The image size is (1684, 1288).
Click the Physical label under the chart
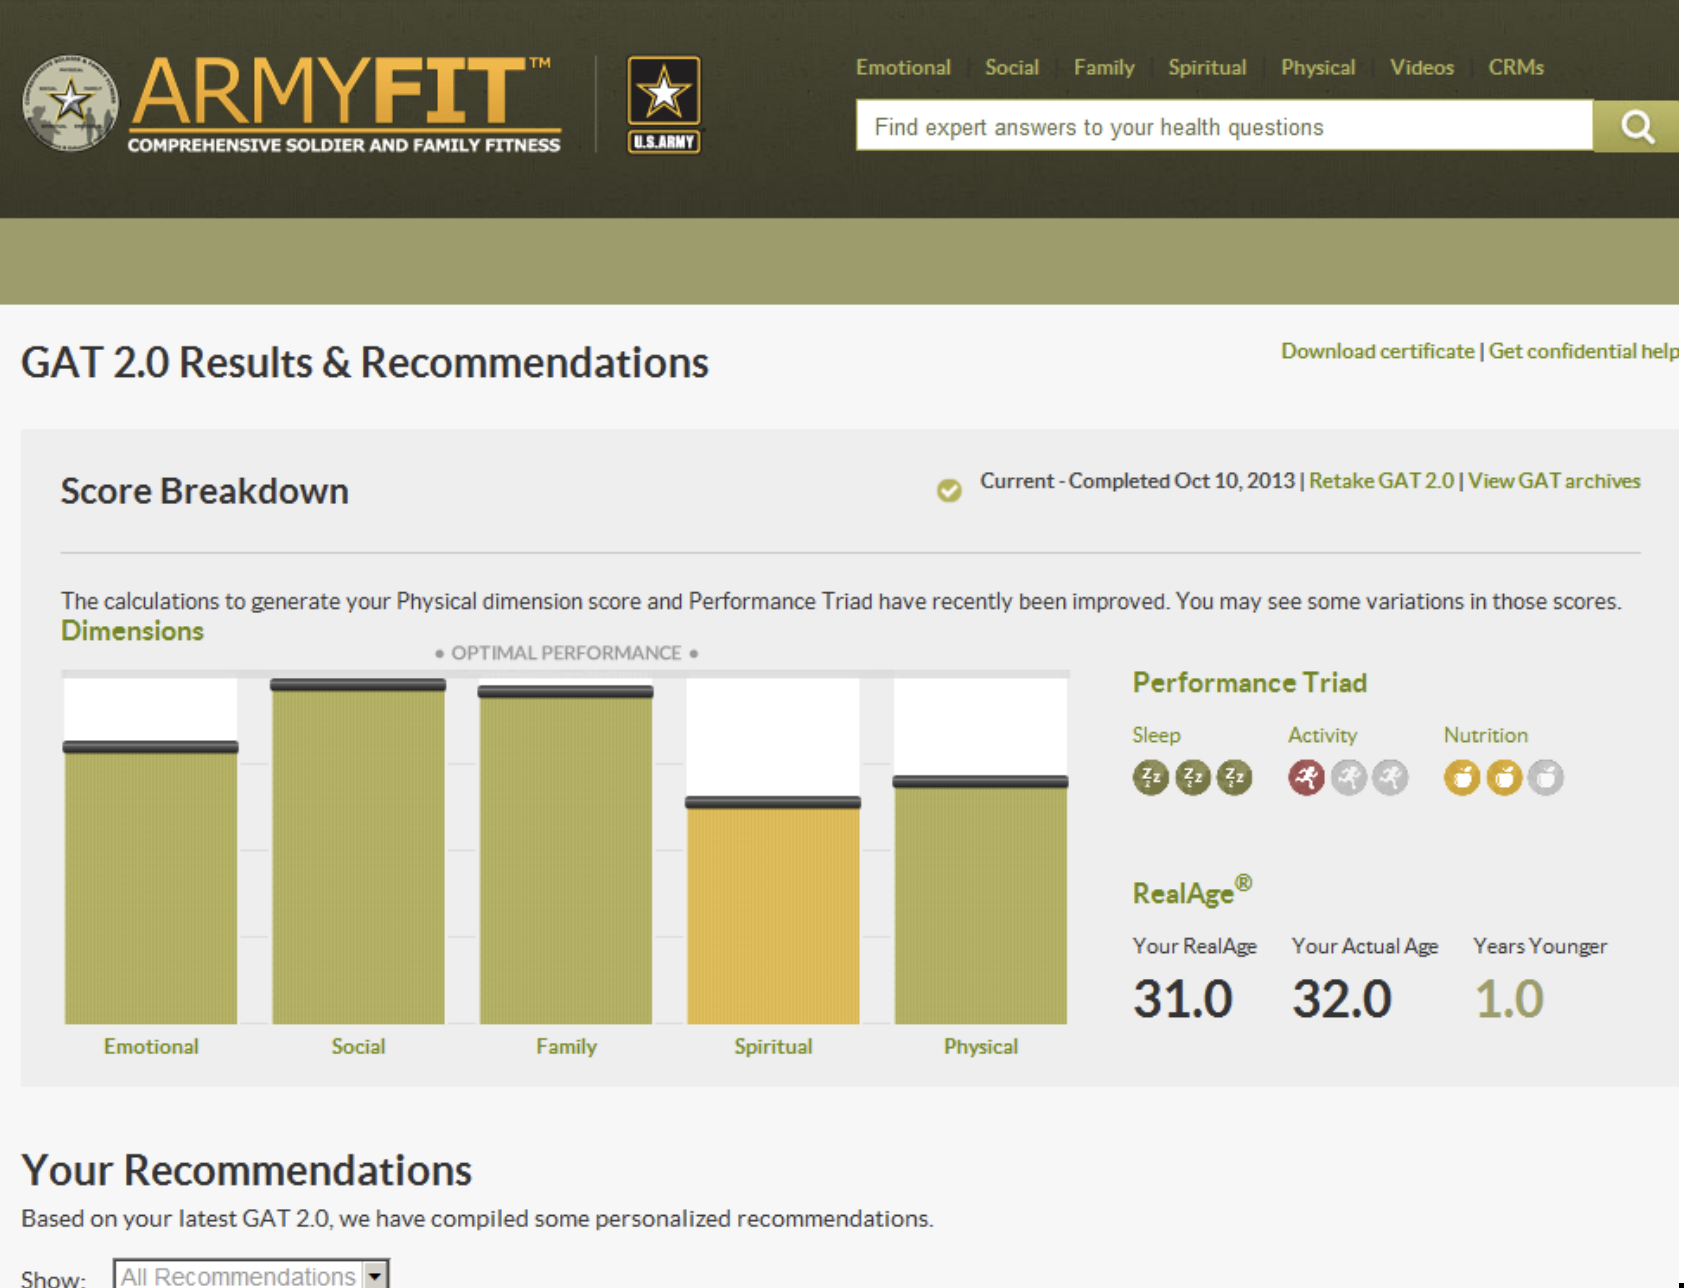click(x=981, y=1046)
